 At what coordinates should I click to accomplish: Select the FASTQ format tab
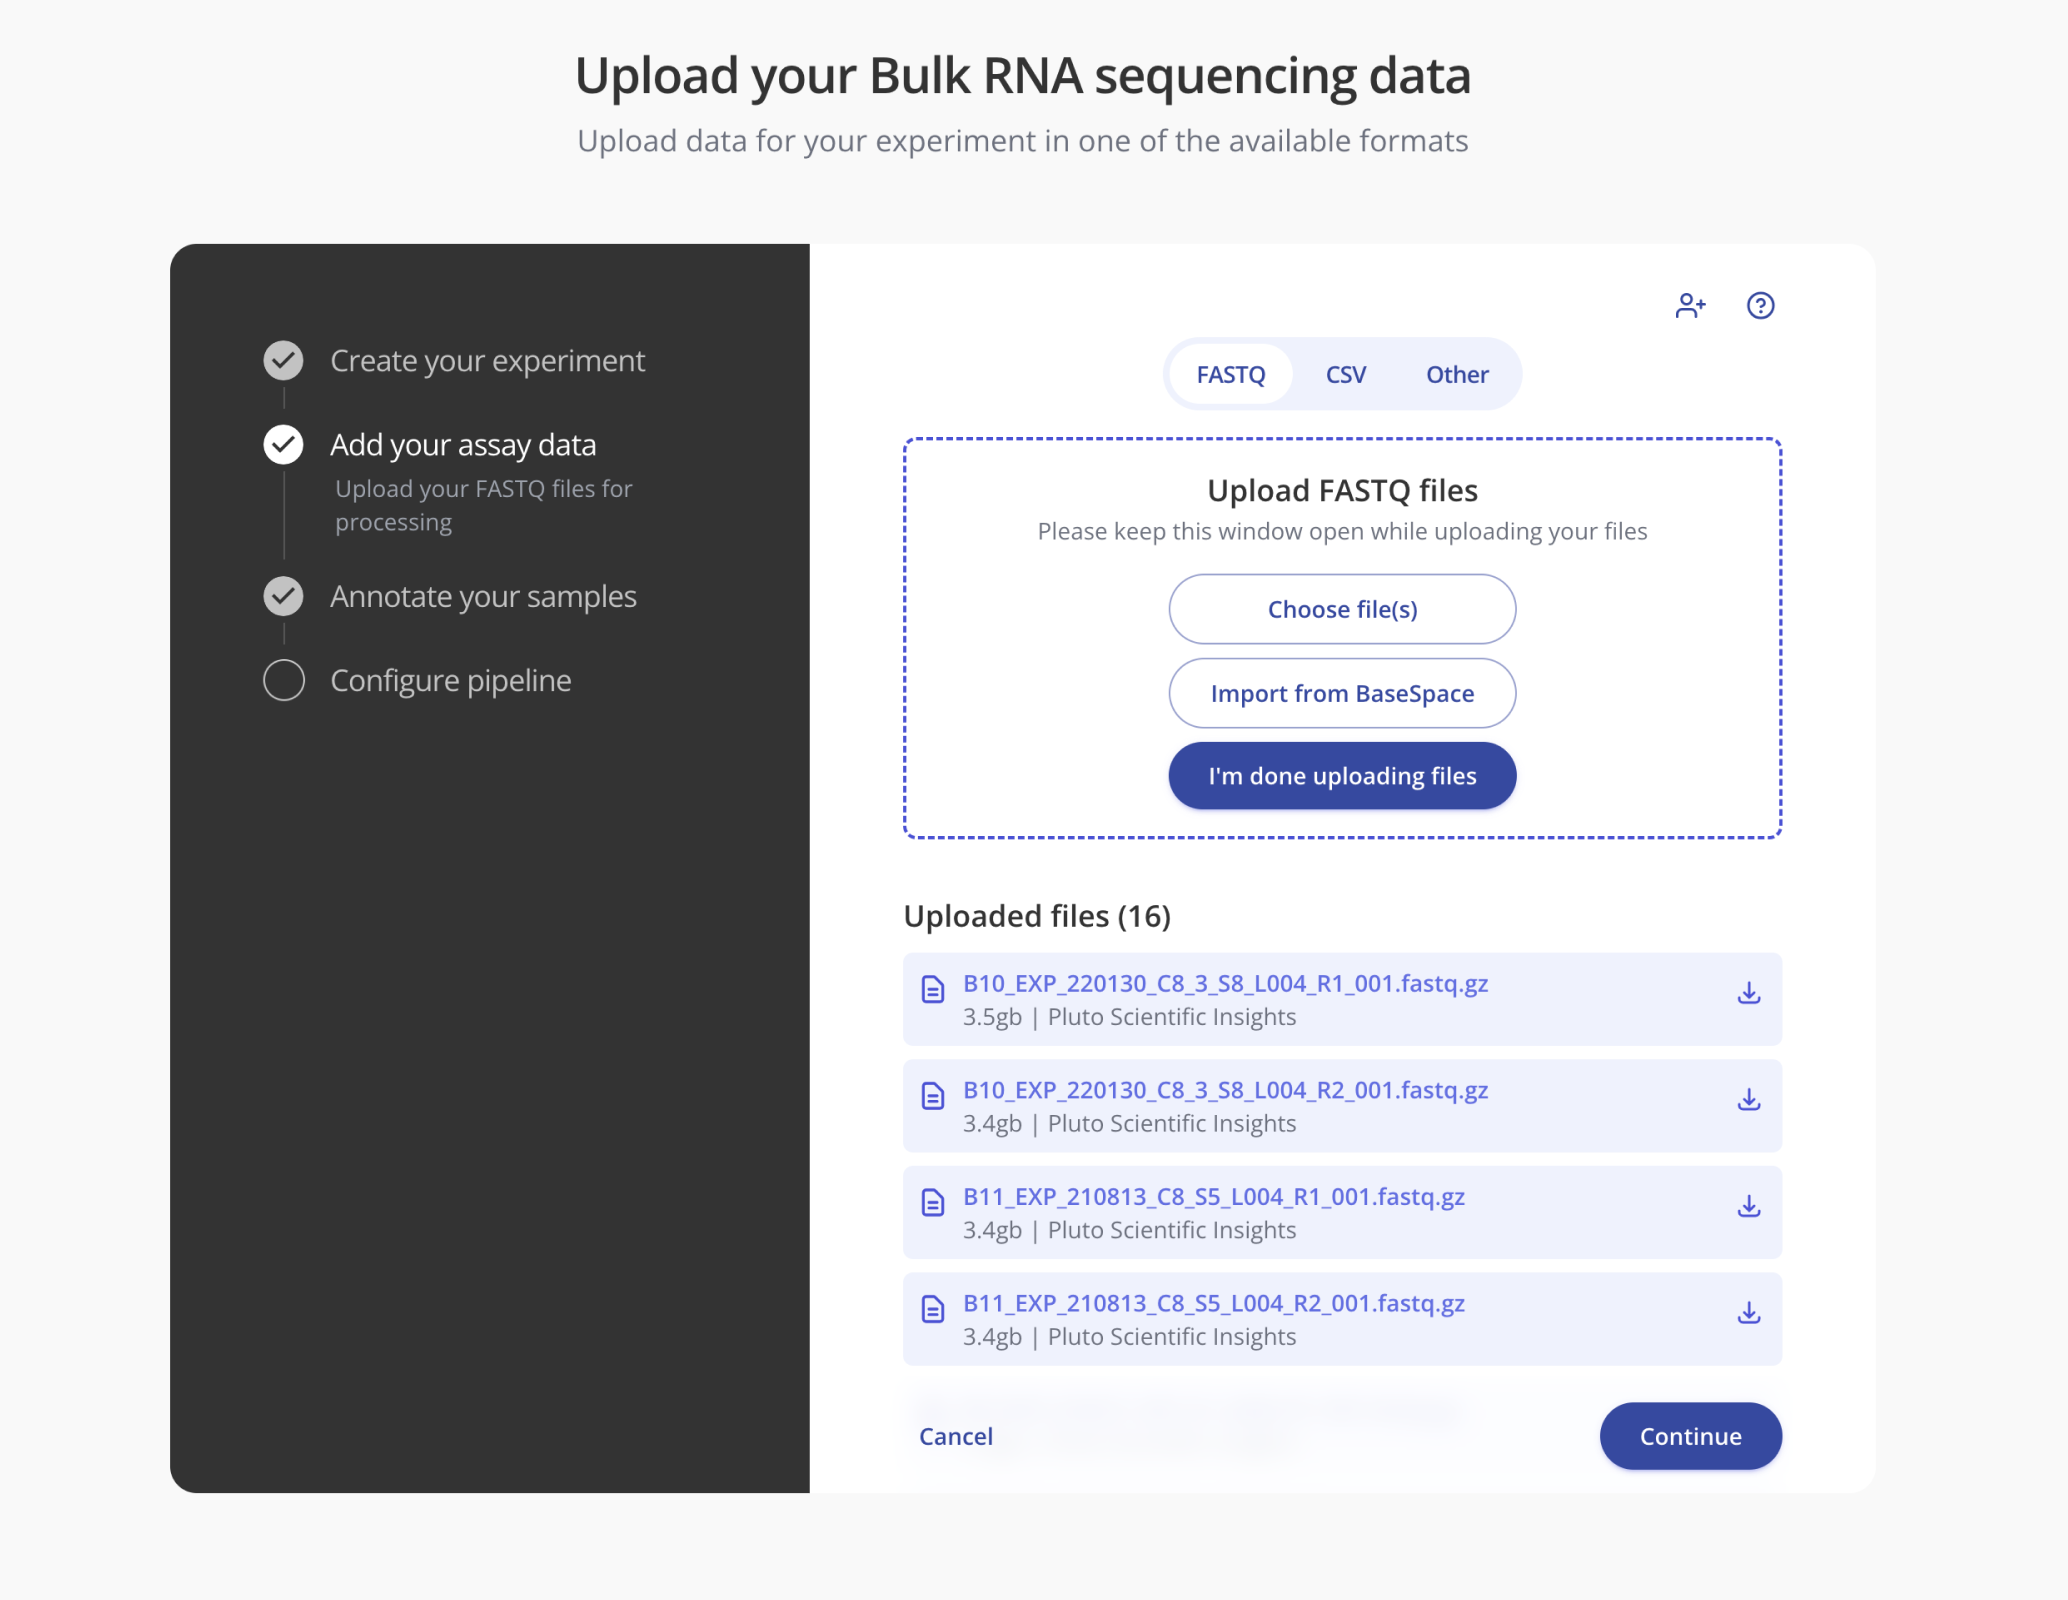[x=1230, y=375]
